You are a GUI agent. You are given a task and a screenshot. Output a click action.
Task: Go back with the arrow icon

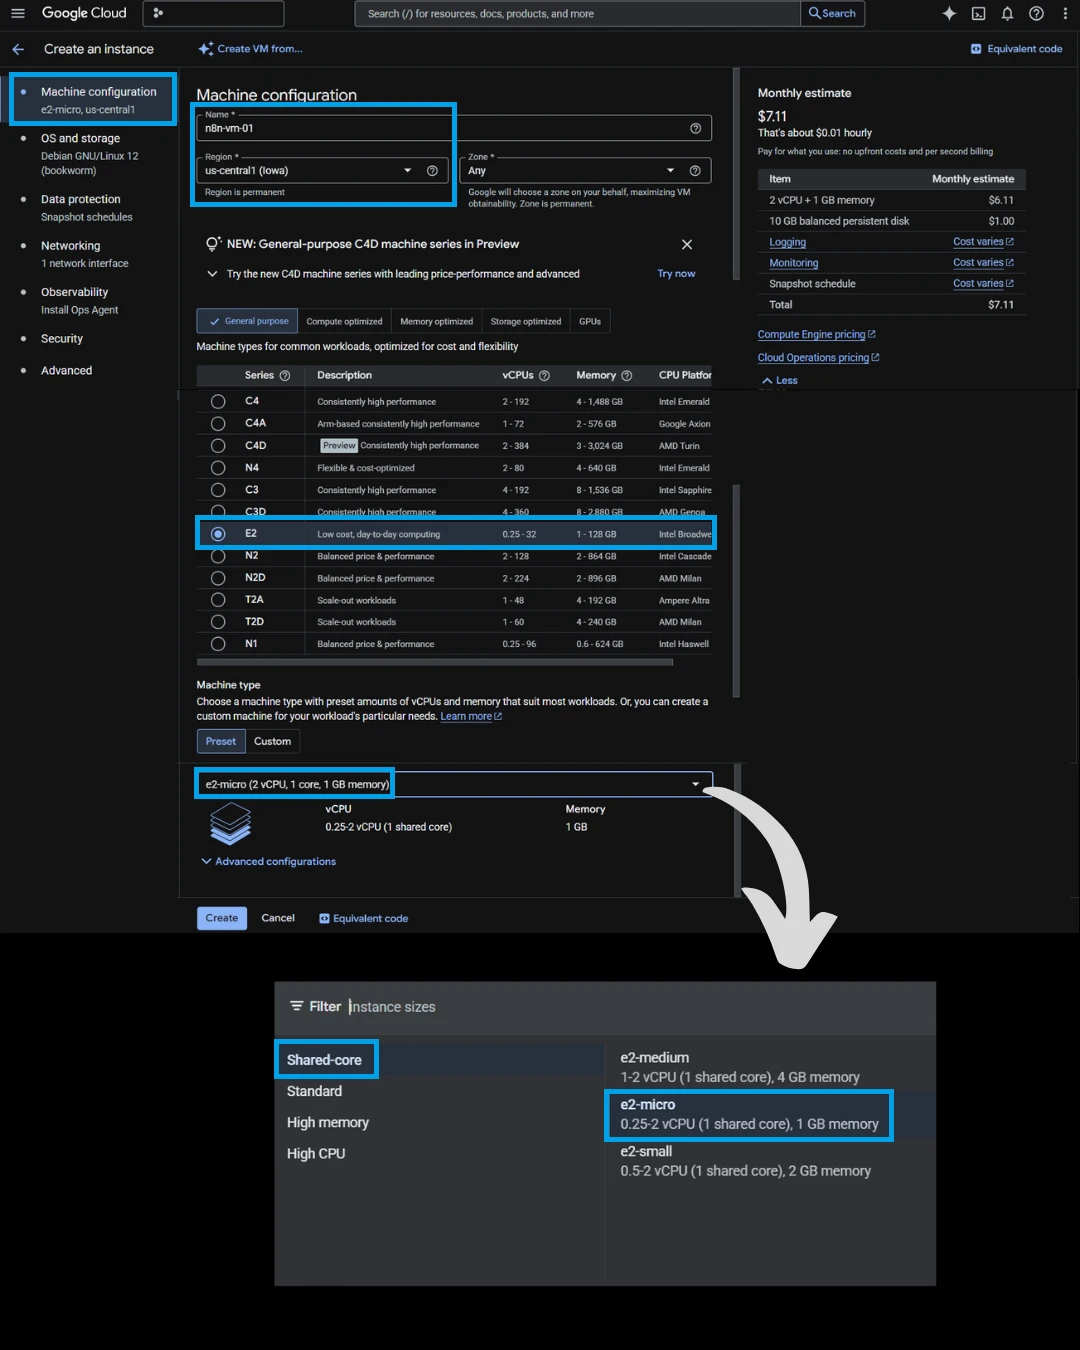(x=18, y=49)
